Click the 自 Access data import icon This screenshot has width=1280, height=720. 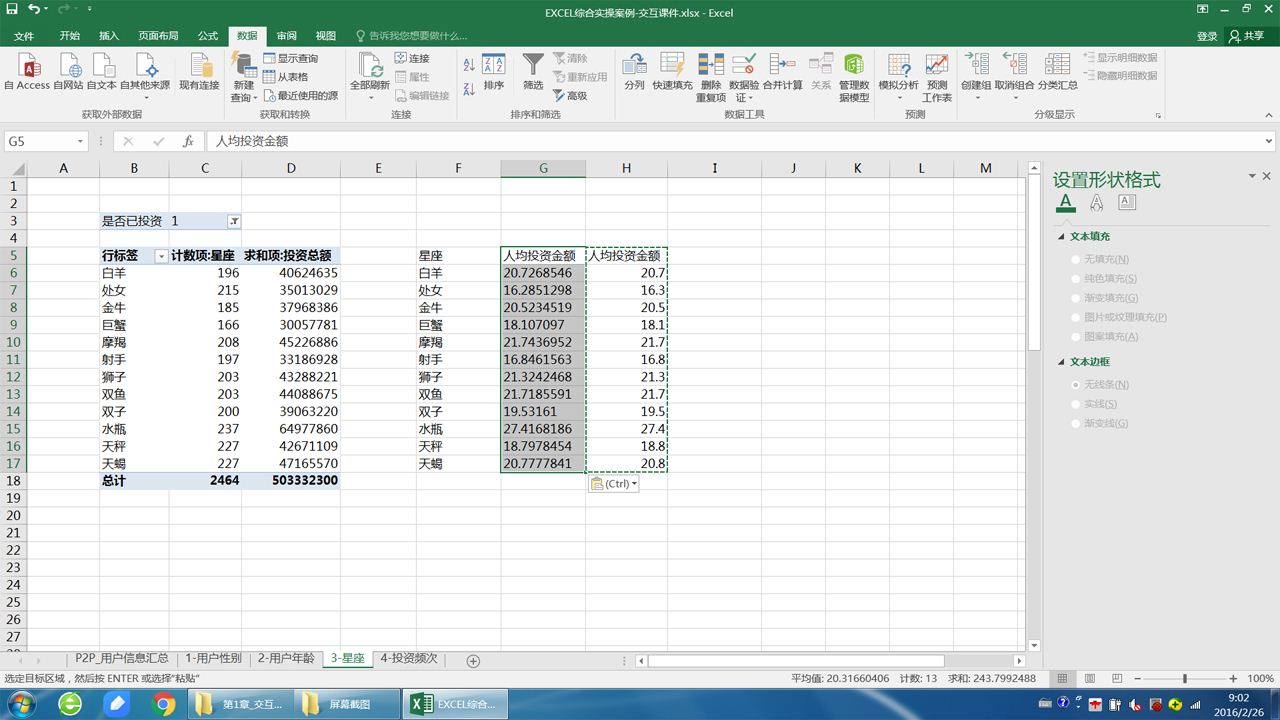[29, 66]
